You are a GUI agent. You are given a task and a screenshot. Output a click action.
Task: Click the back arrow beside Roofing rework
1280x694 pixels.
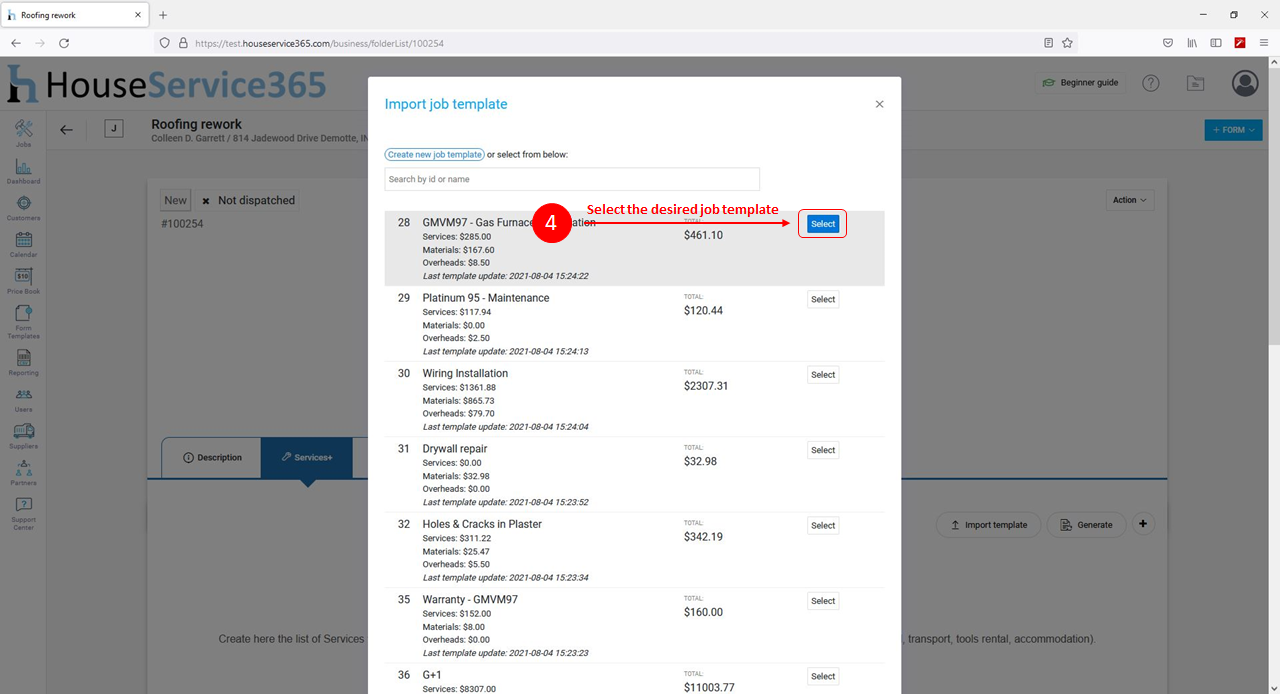[66, 129]
